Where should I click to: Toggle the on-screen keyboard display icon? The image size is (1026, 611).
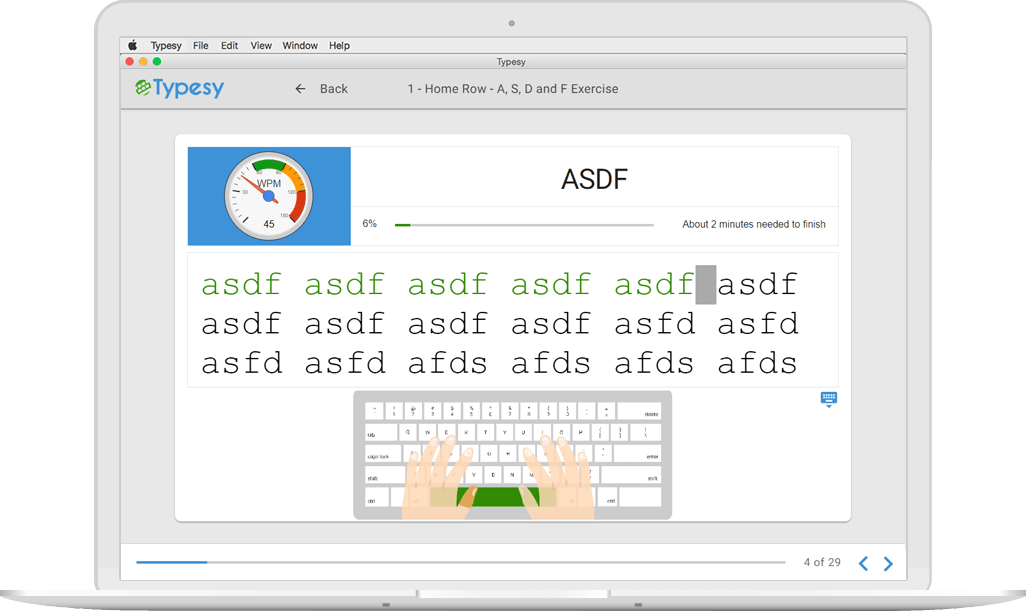[828, 399]
